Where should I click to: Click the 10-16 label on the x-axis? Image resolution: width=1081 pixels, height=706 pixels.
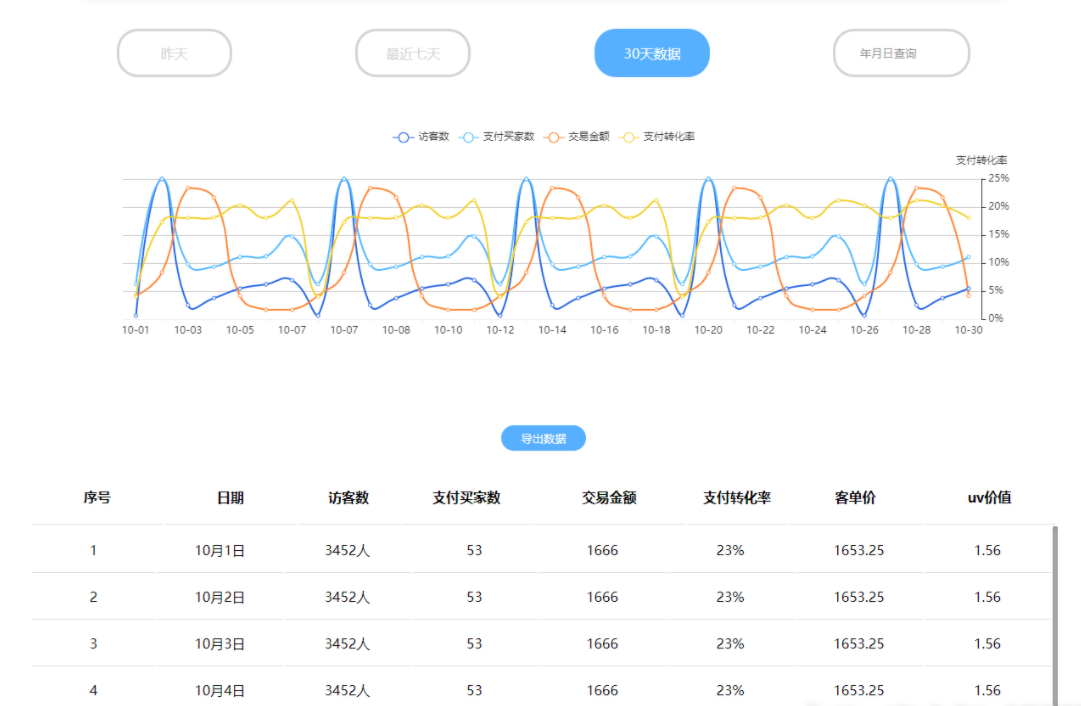click(604, 329)
